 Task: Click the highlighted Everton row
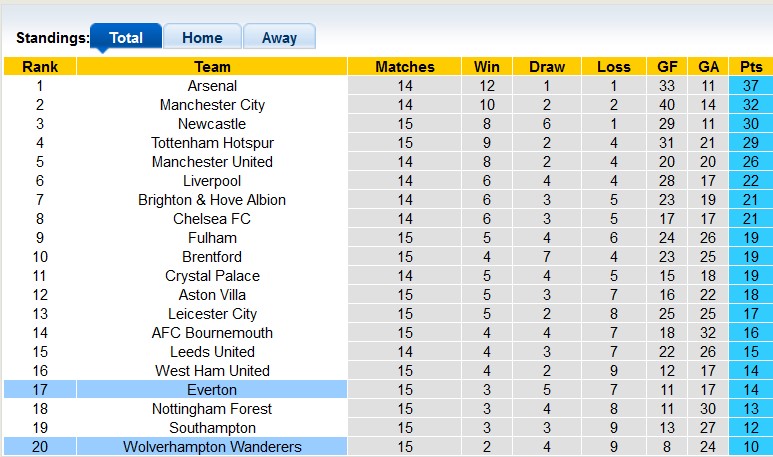(212, 390)
